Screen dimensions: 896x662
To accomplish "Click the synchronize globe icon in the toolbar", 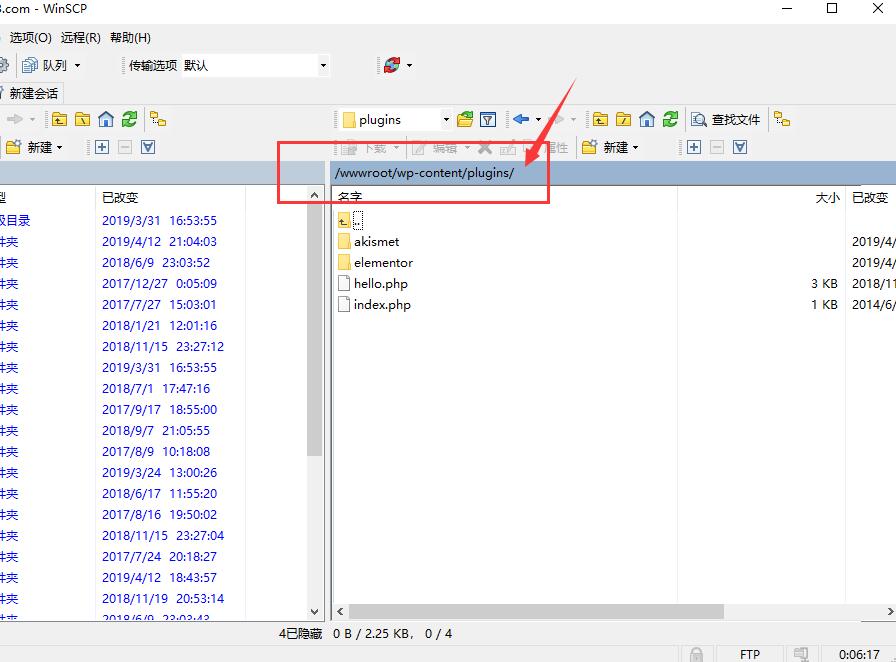I will pyautogui.click(x=392, y=65).
